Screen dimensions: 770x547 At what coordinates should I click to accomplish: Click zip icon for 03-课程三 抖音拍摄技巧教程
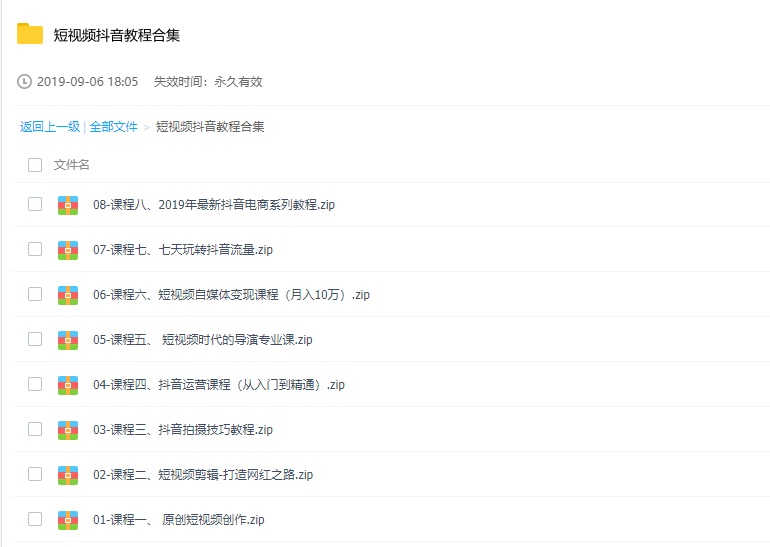point(68,430)
